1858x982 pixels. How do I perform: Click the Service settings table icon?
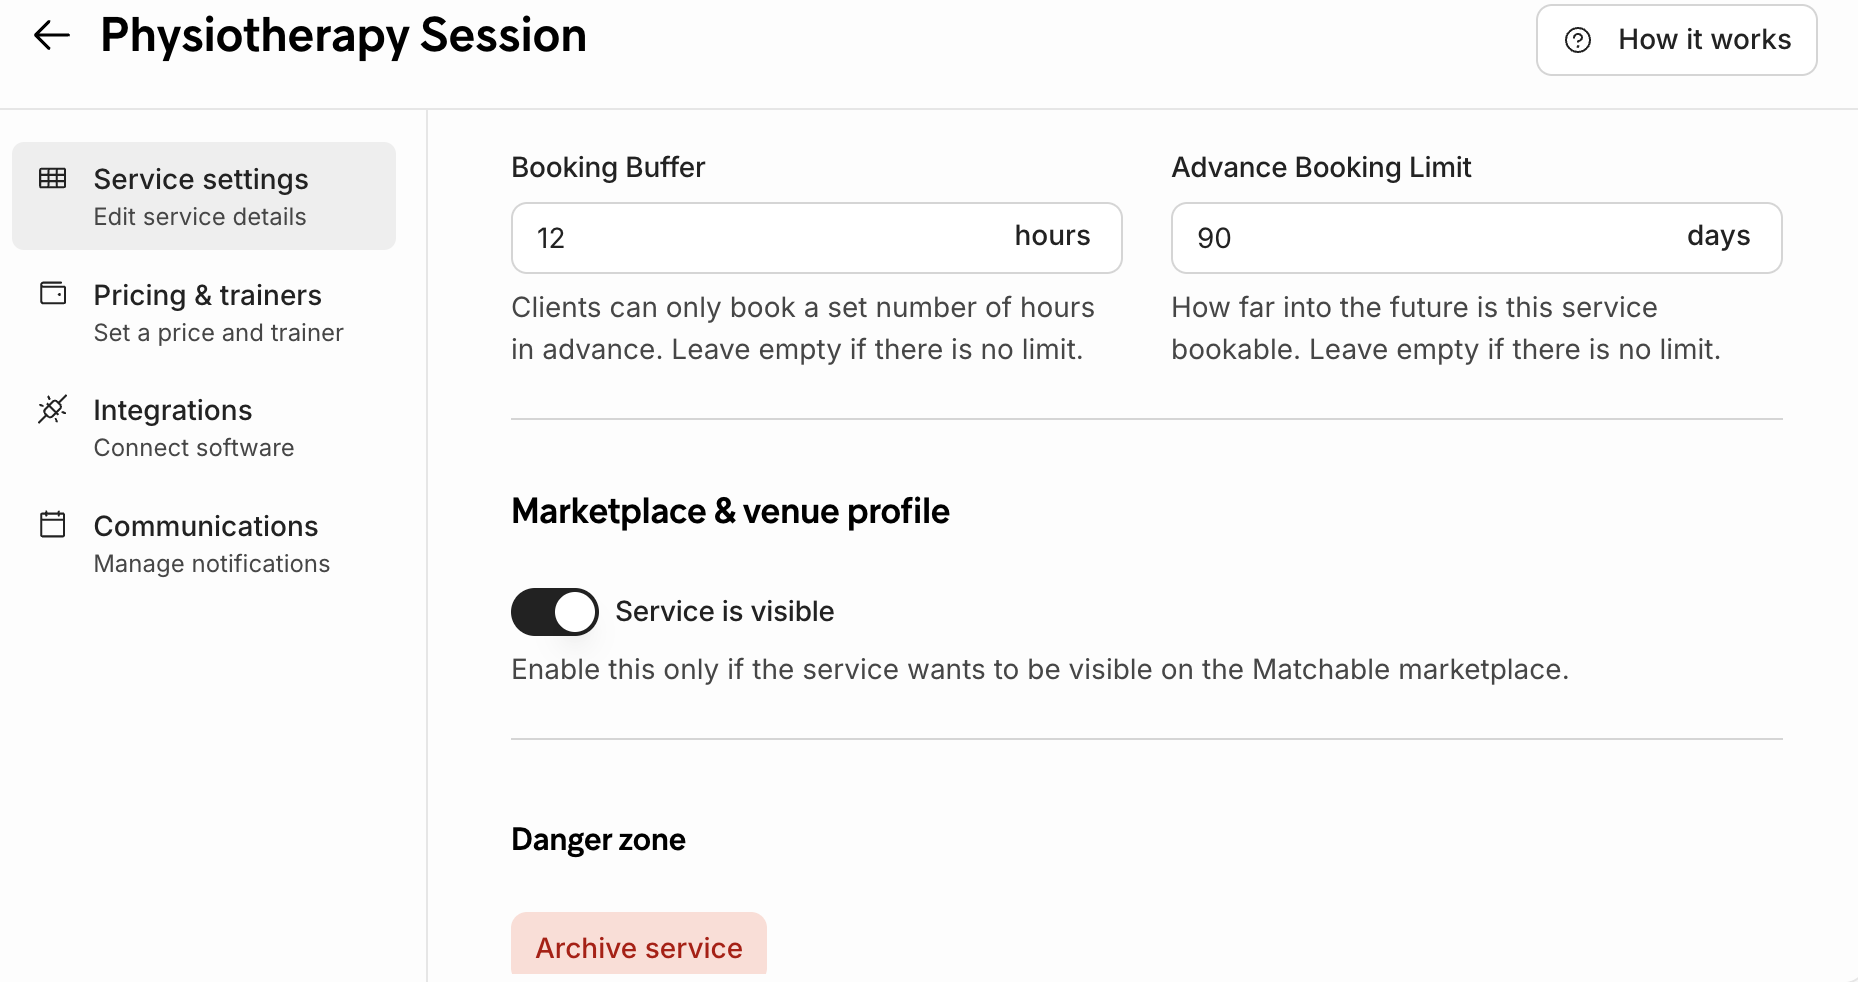(53, 179)
